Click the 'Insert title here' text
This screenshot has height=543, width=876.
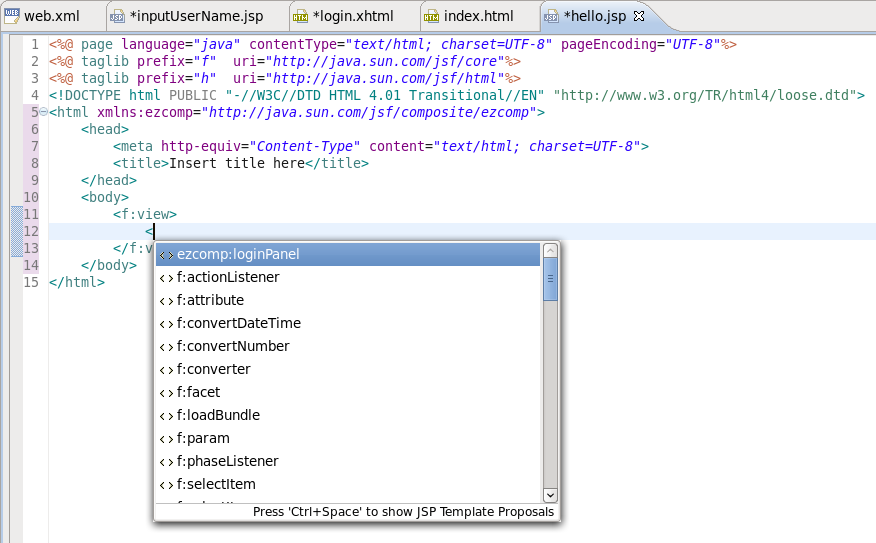click(237, 163)
